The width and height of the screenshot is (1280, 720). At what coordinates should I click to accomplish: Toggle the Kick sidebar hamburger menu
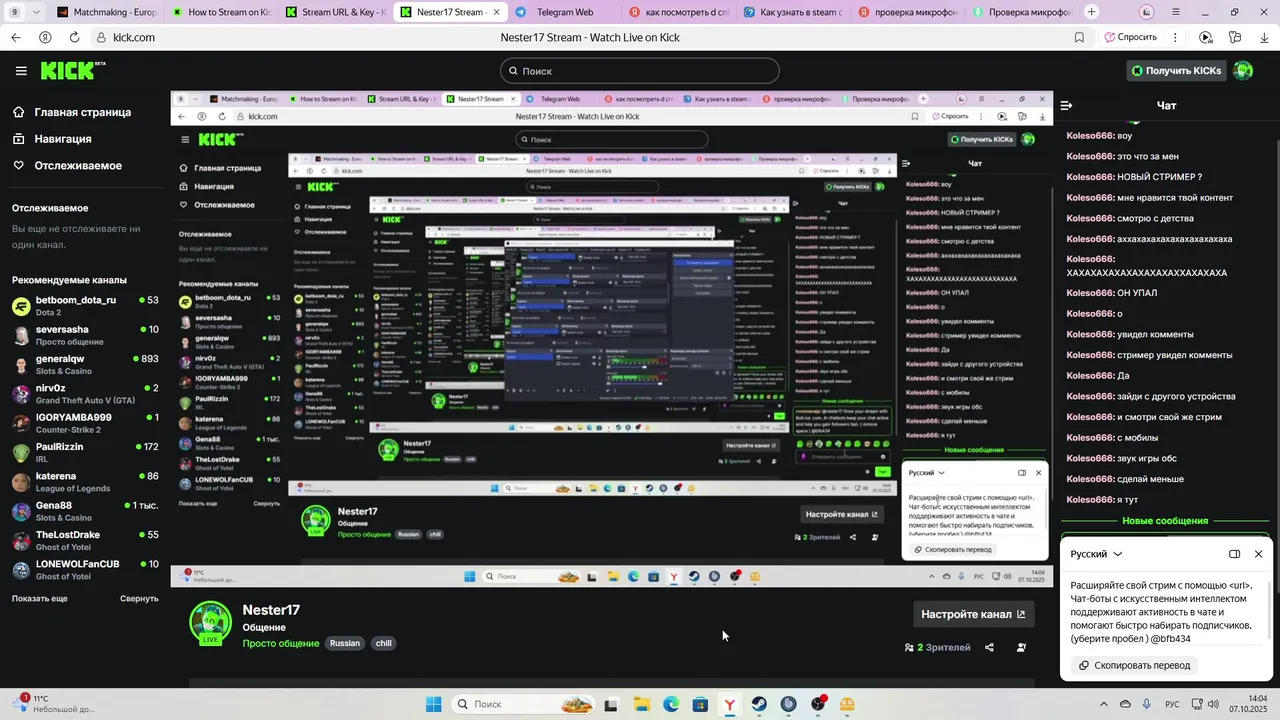(21, 71)
